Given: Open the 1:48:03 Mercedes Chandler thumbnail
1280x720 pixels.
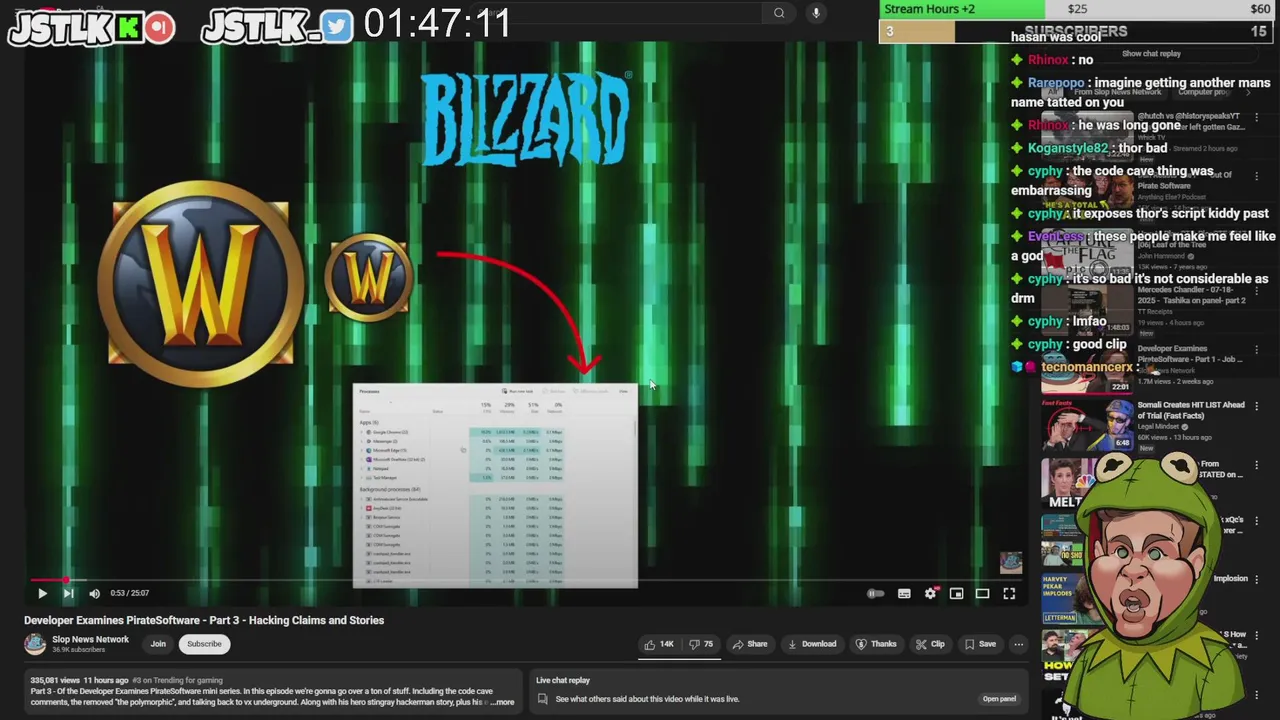Looking at the screenshot, I should [x=1087, y=312].
